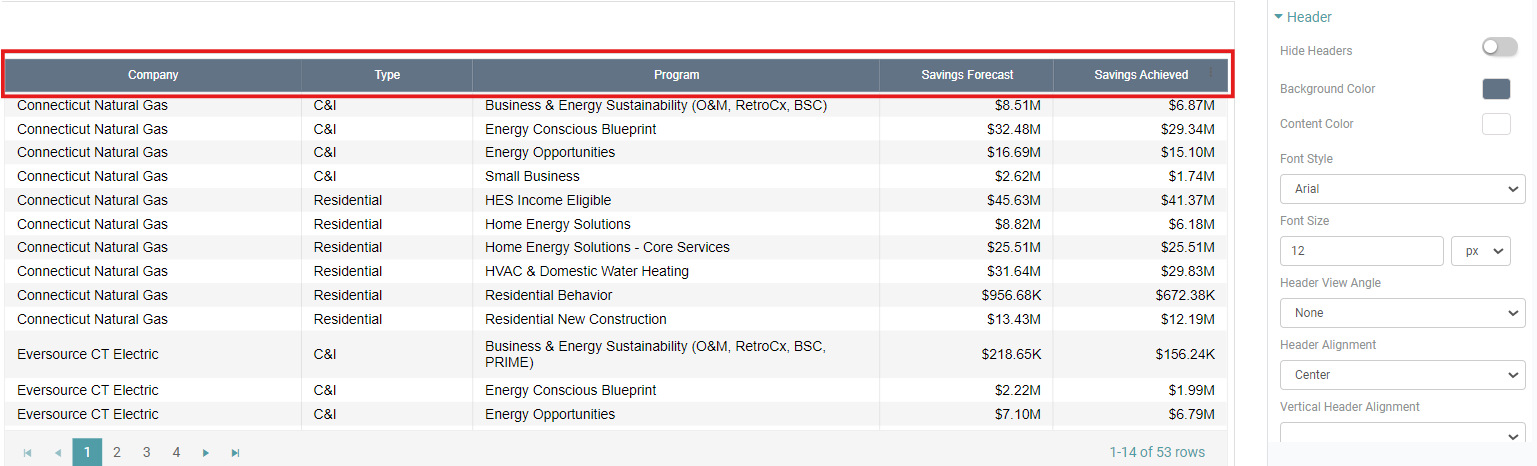Image resolution: width=1537 pixels, height=466 pixels.
Task: Open the Font Style dropdown showing Arial
Action: 1402,189
